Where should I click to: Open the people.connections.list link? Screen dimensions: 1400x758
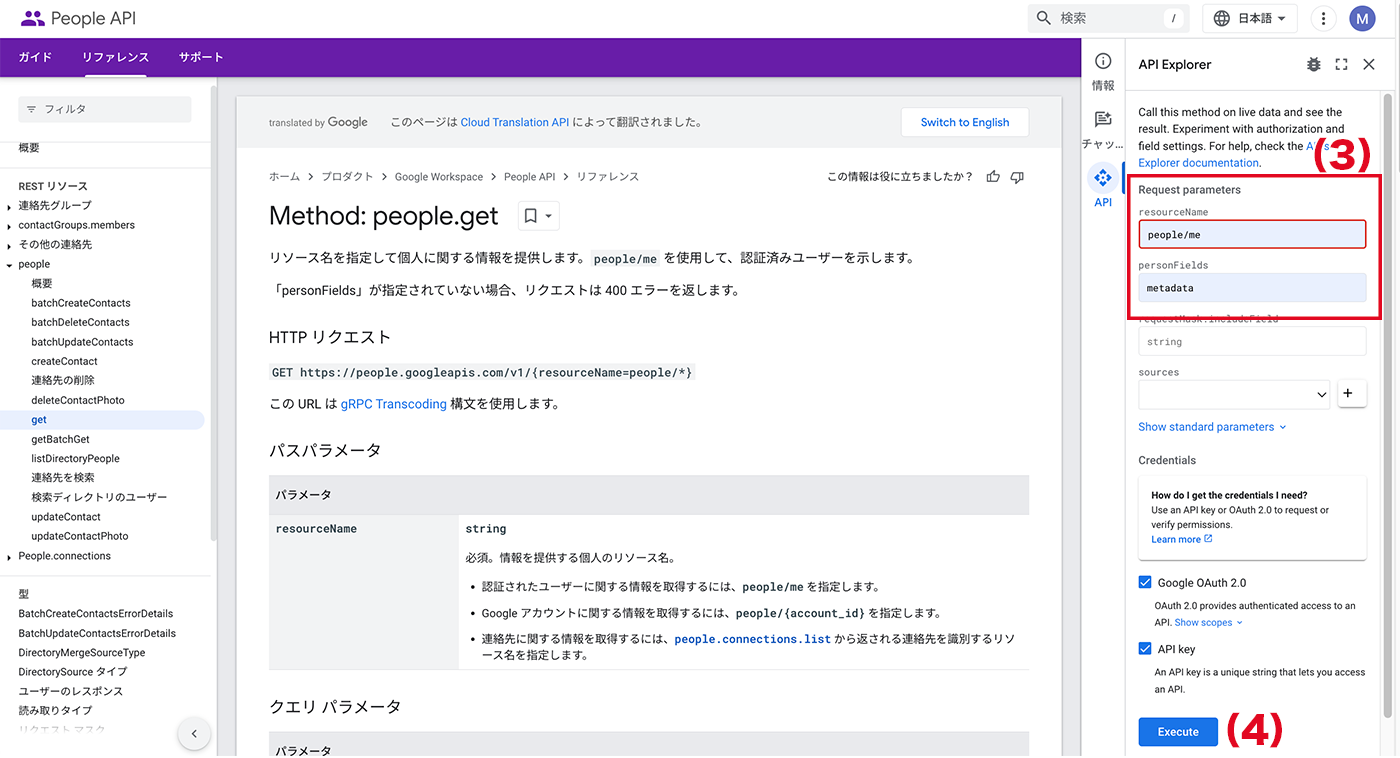click(x=753, y=639)
